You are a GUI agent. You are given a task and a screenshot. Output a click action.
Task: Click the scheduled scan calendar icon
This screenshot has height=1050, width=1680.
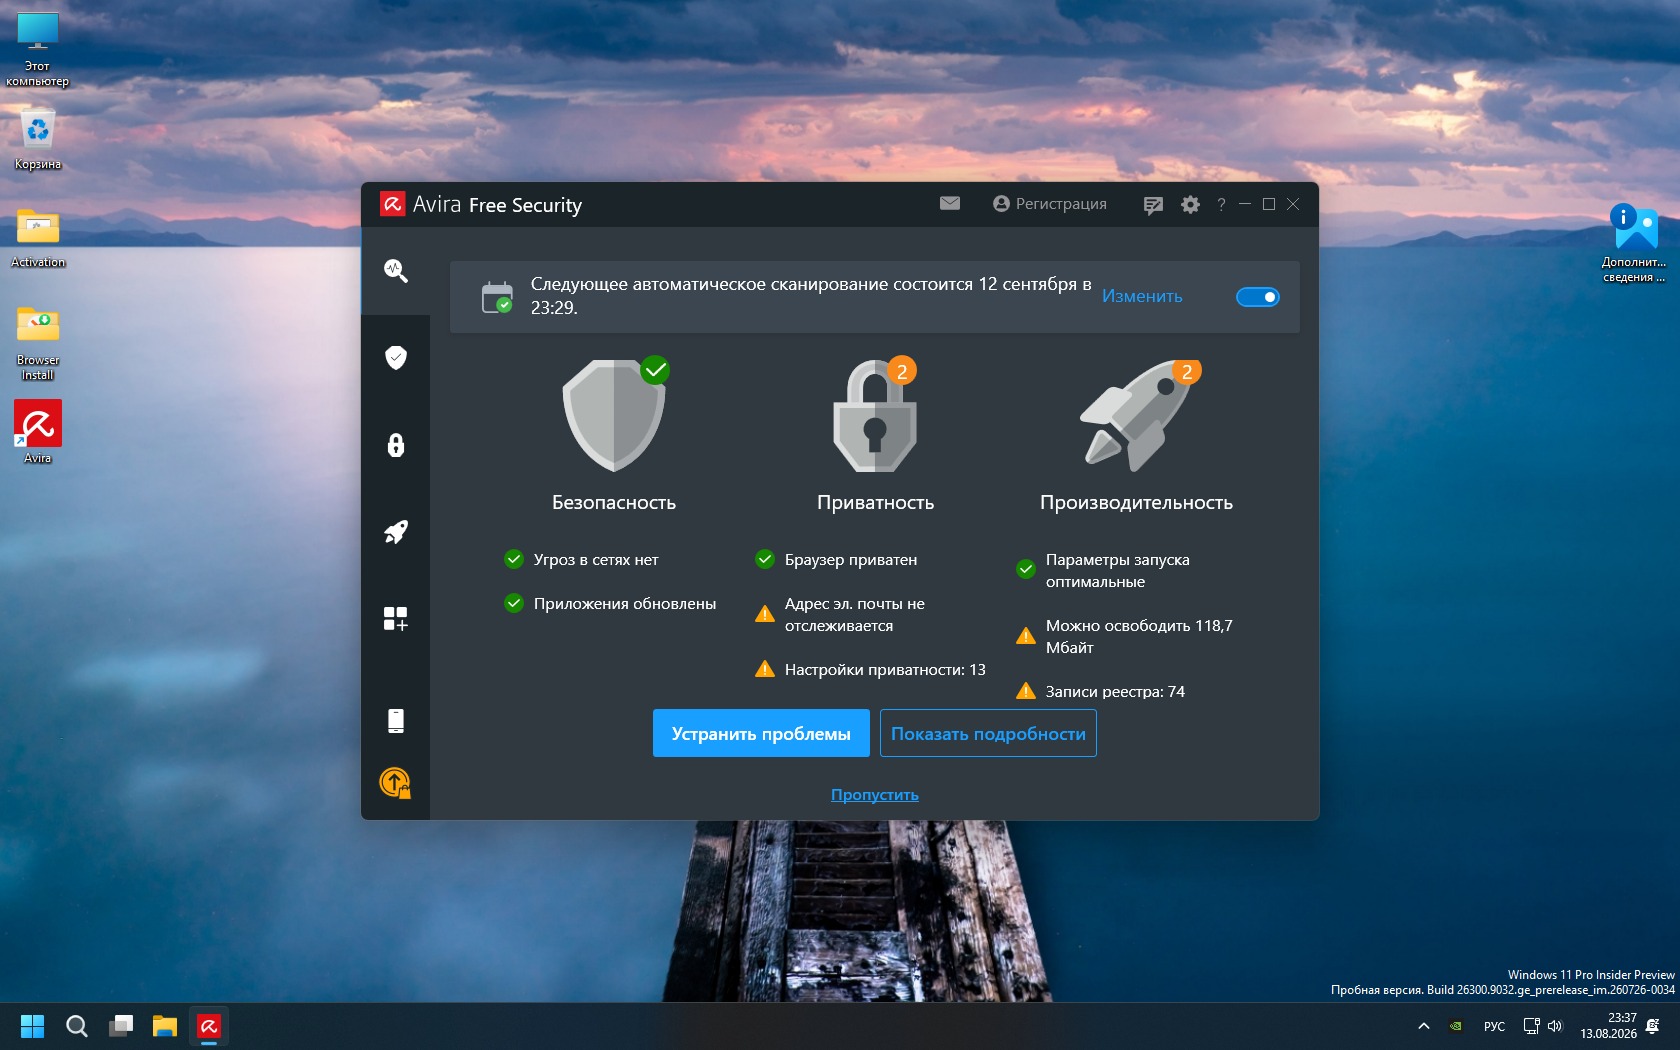(x=497, y=297)
